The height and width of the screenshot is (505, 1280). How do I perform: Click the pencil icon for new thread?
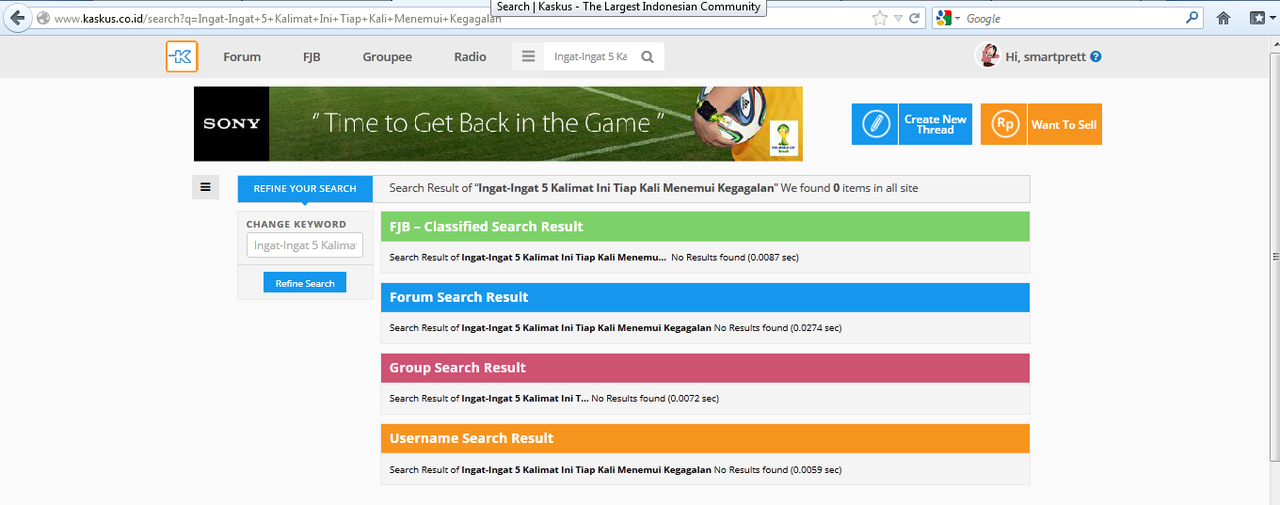pyautogui.click(x=875, y=124)
